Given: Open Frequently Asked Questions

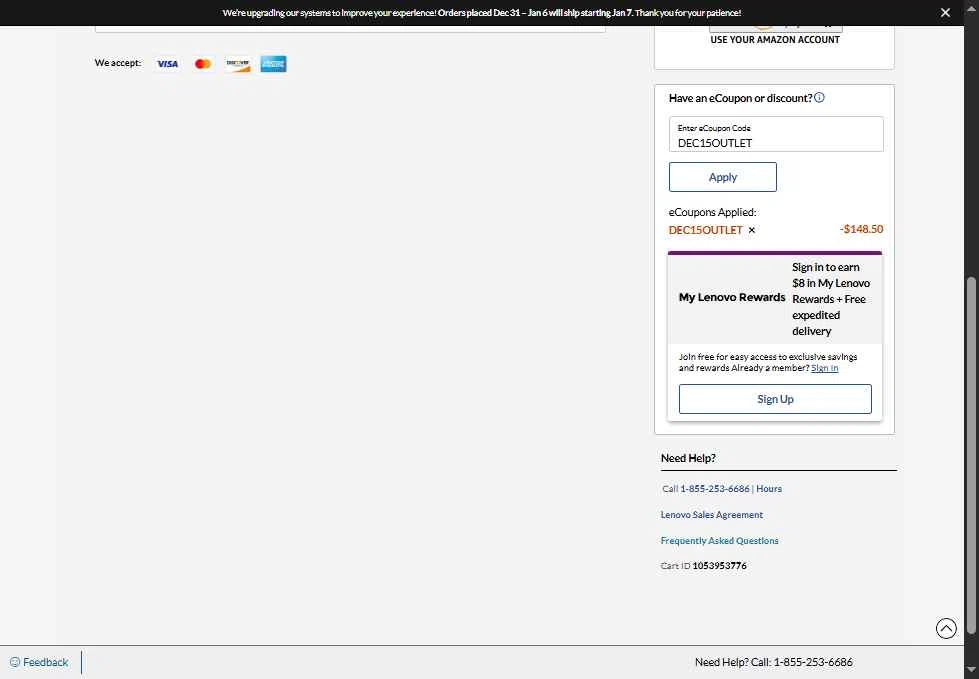Looking at the screenshot, I should 719,540.
